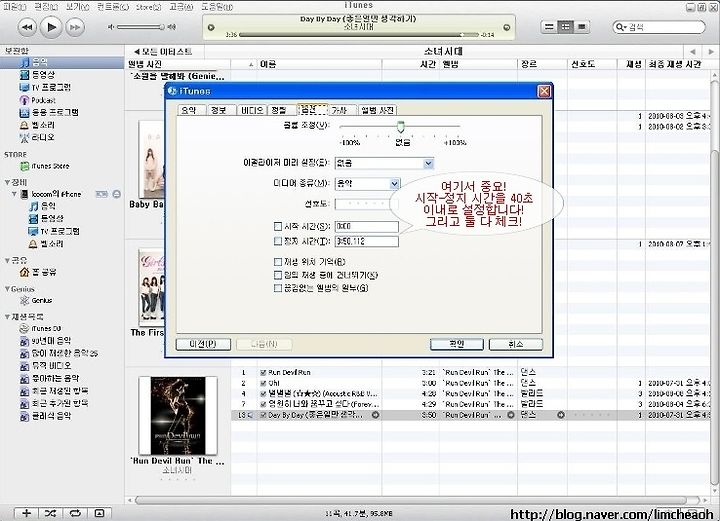720x521 pixels.
Task: Collapse the Genius section triangle
Action: tap(7, 289)
